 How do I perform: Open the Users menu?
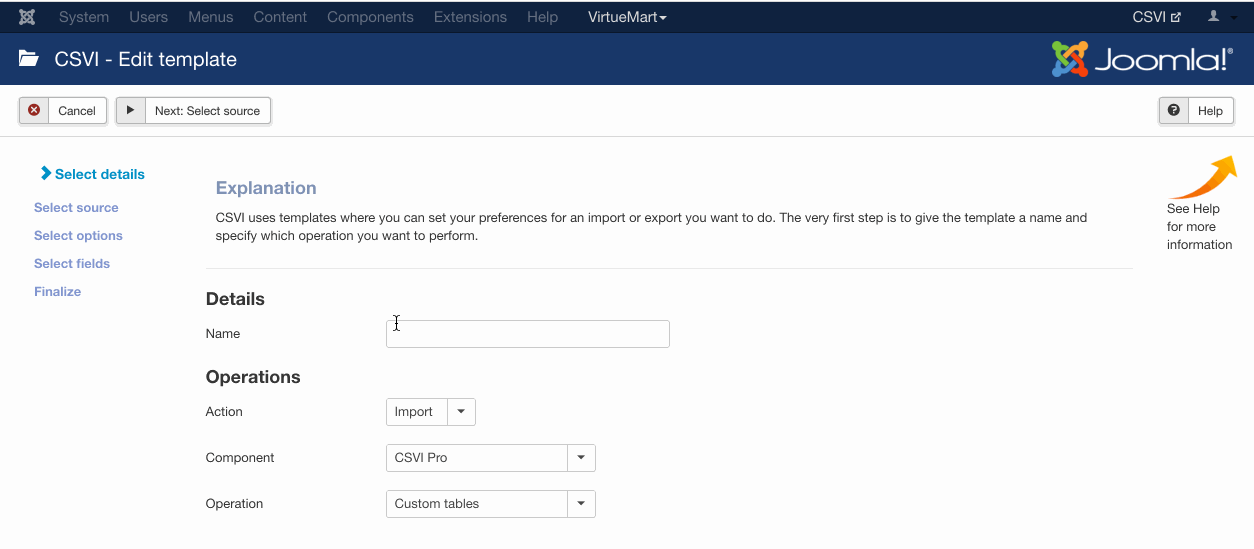pos(149,17)
